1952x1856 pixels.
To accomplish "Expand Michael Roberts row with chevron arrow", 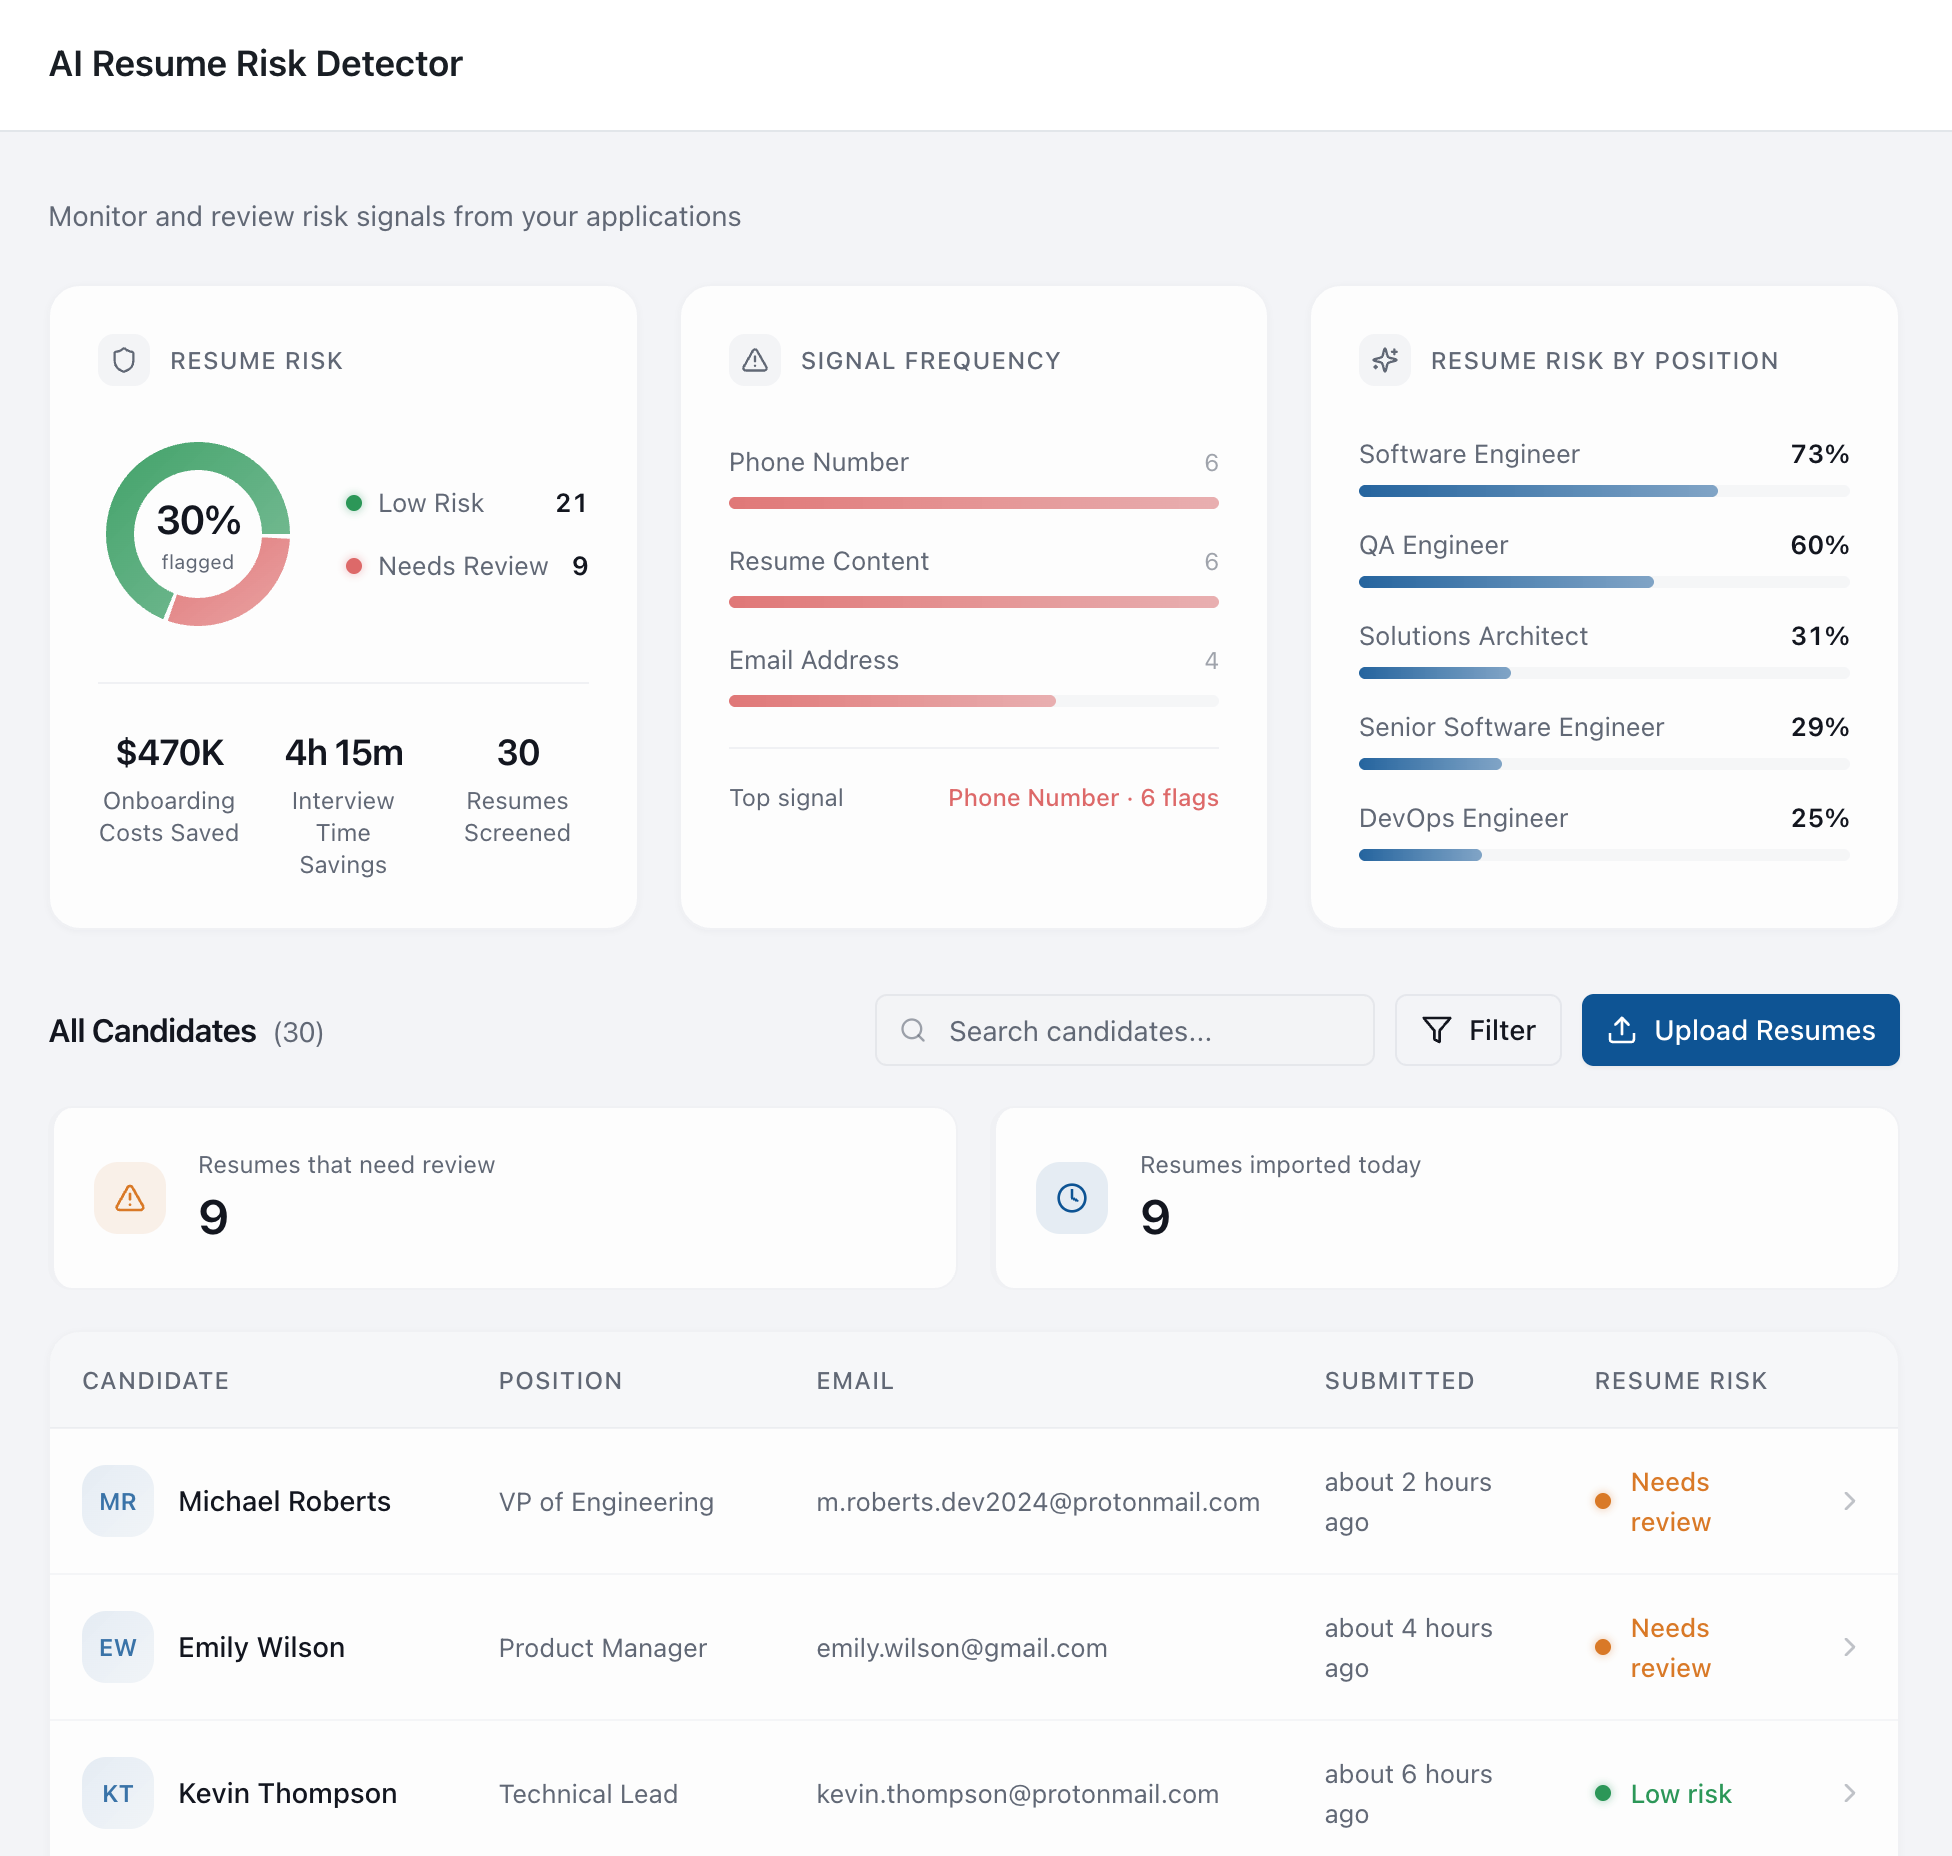I will click(1849, 1501).
